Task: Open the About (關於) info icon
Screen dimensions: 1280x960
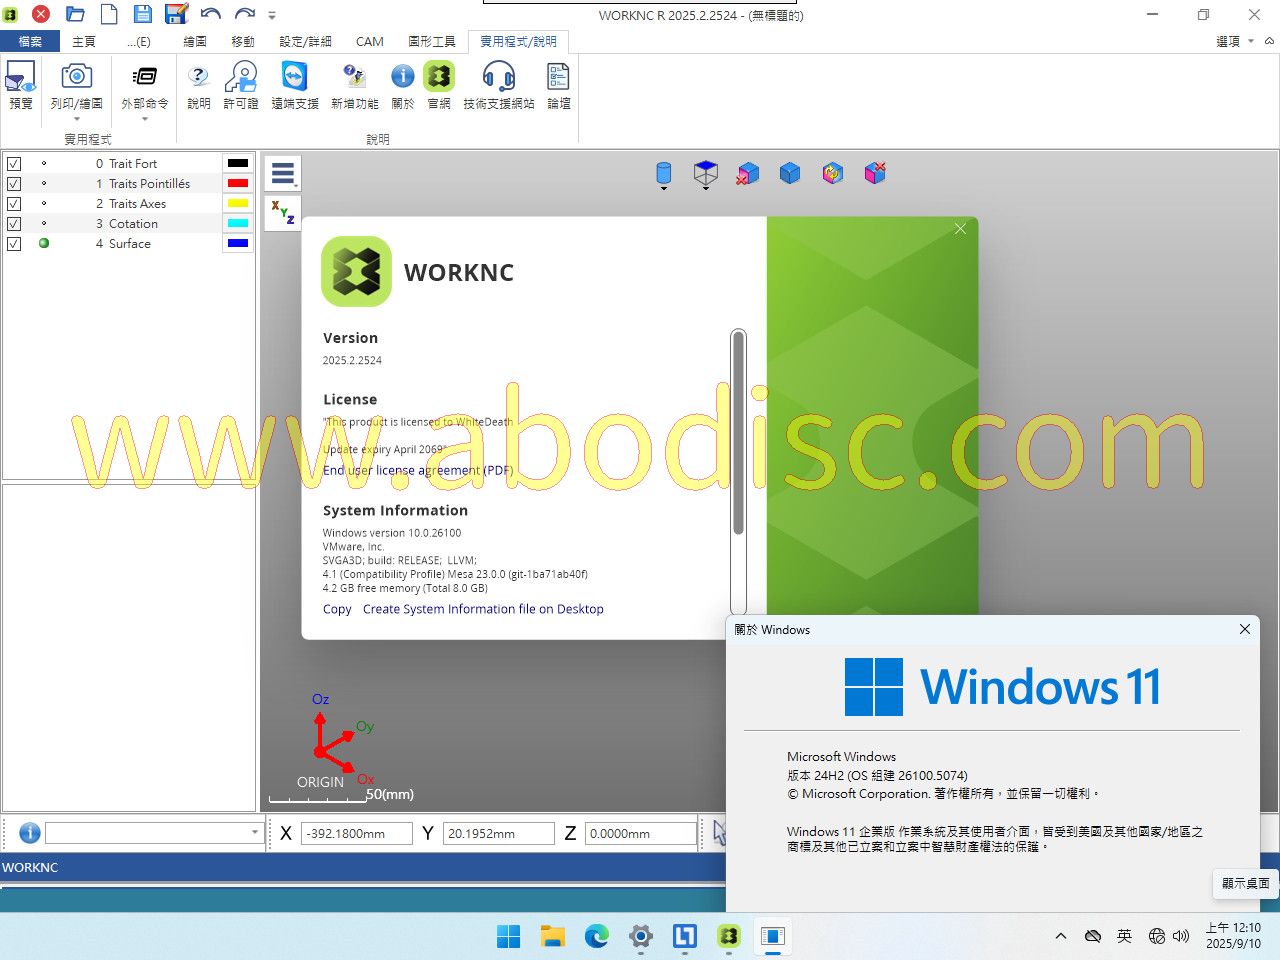Action: (402, 86)
